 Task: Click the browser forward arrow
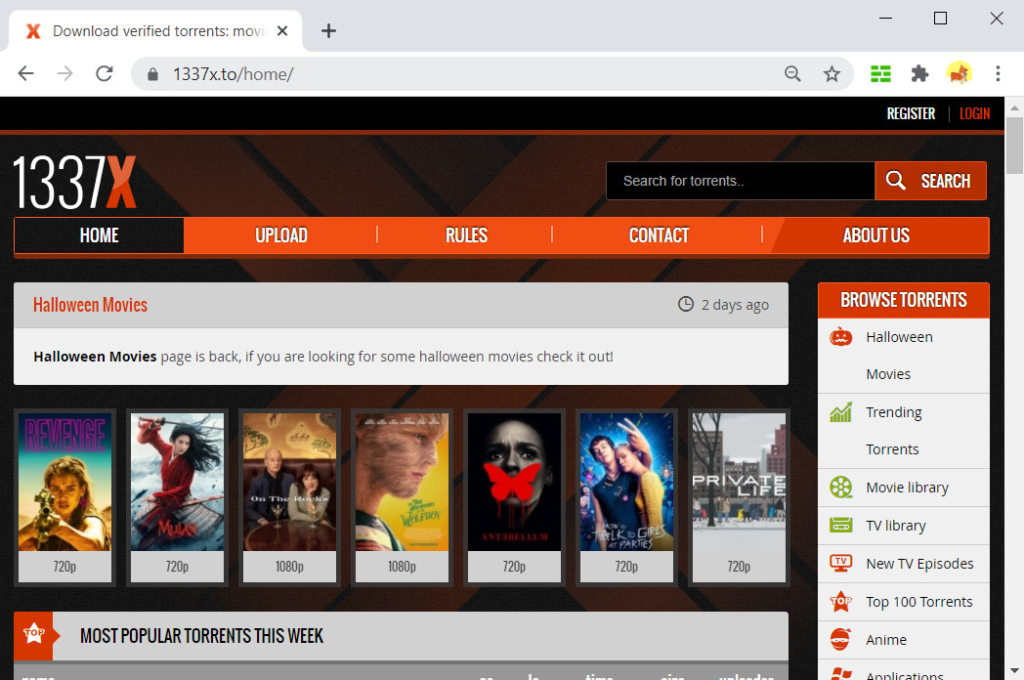pyautogui.click(x=65, y=74)
